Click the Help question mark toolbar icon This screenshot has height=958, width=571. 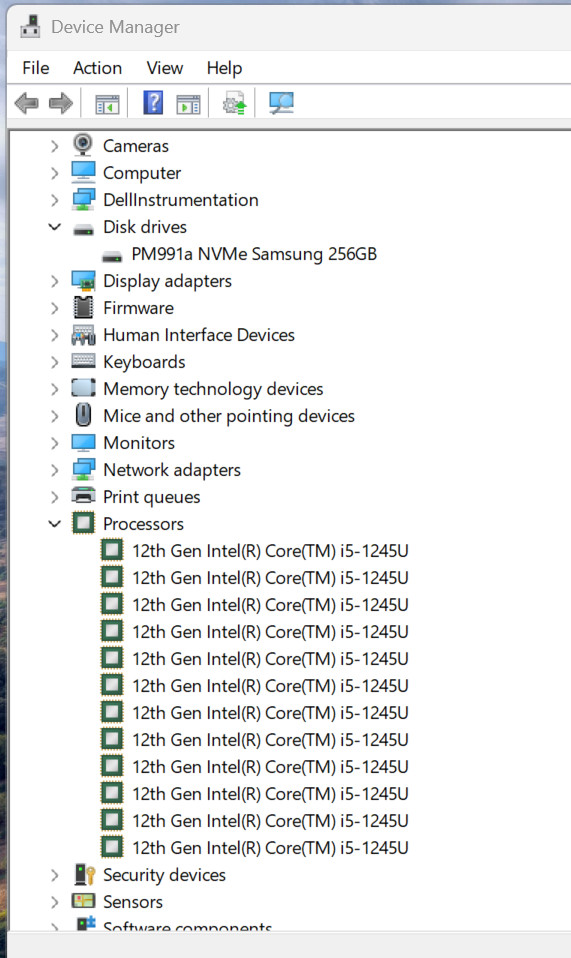pos(153,103)
